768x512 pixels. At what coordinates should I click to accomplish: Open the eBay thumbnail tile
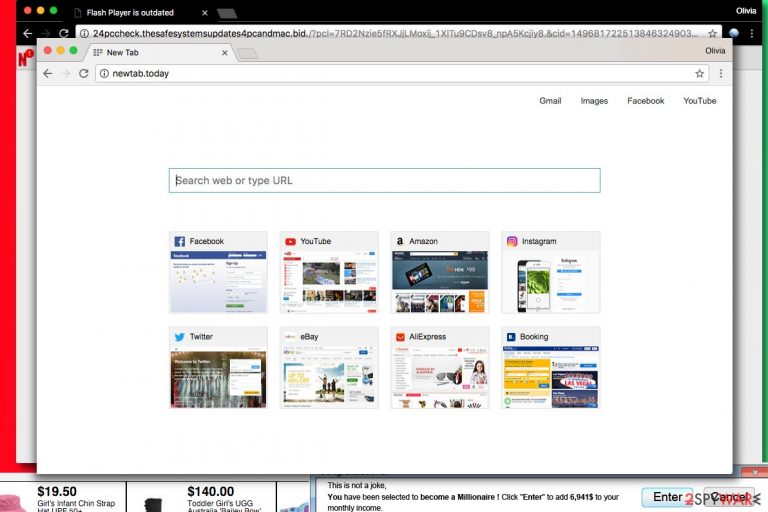point(329,367)
